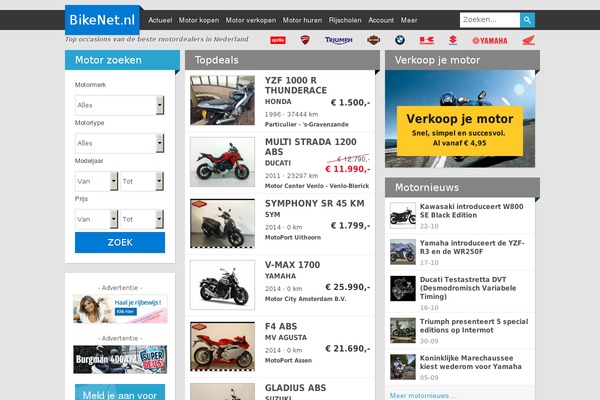Click the Burgman 400 Super Deals ad
Image resolution: width=600 pixels, height=400 pixels.
pos(120,359)
